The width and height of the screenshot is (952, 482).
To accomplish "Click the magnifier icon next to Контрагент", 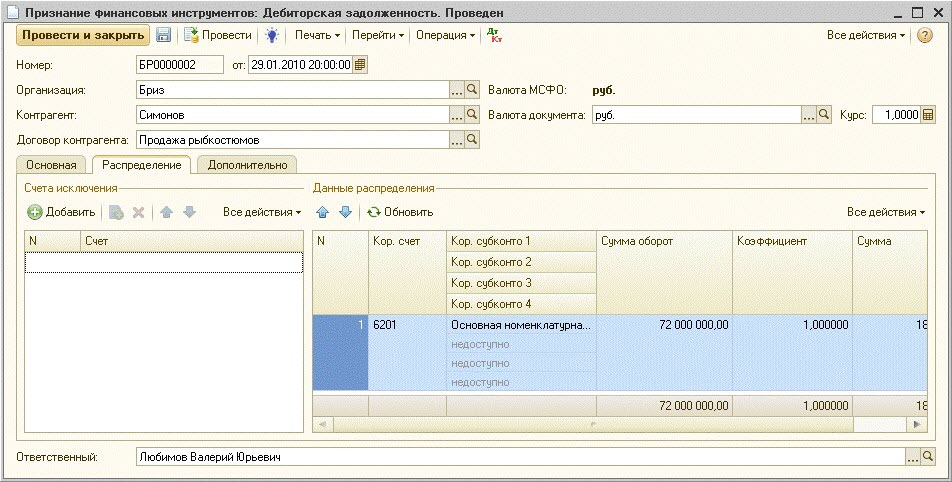I will 474,115.
